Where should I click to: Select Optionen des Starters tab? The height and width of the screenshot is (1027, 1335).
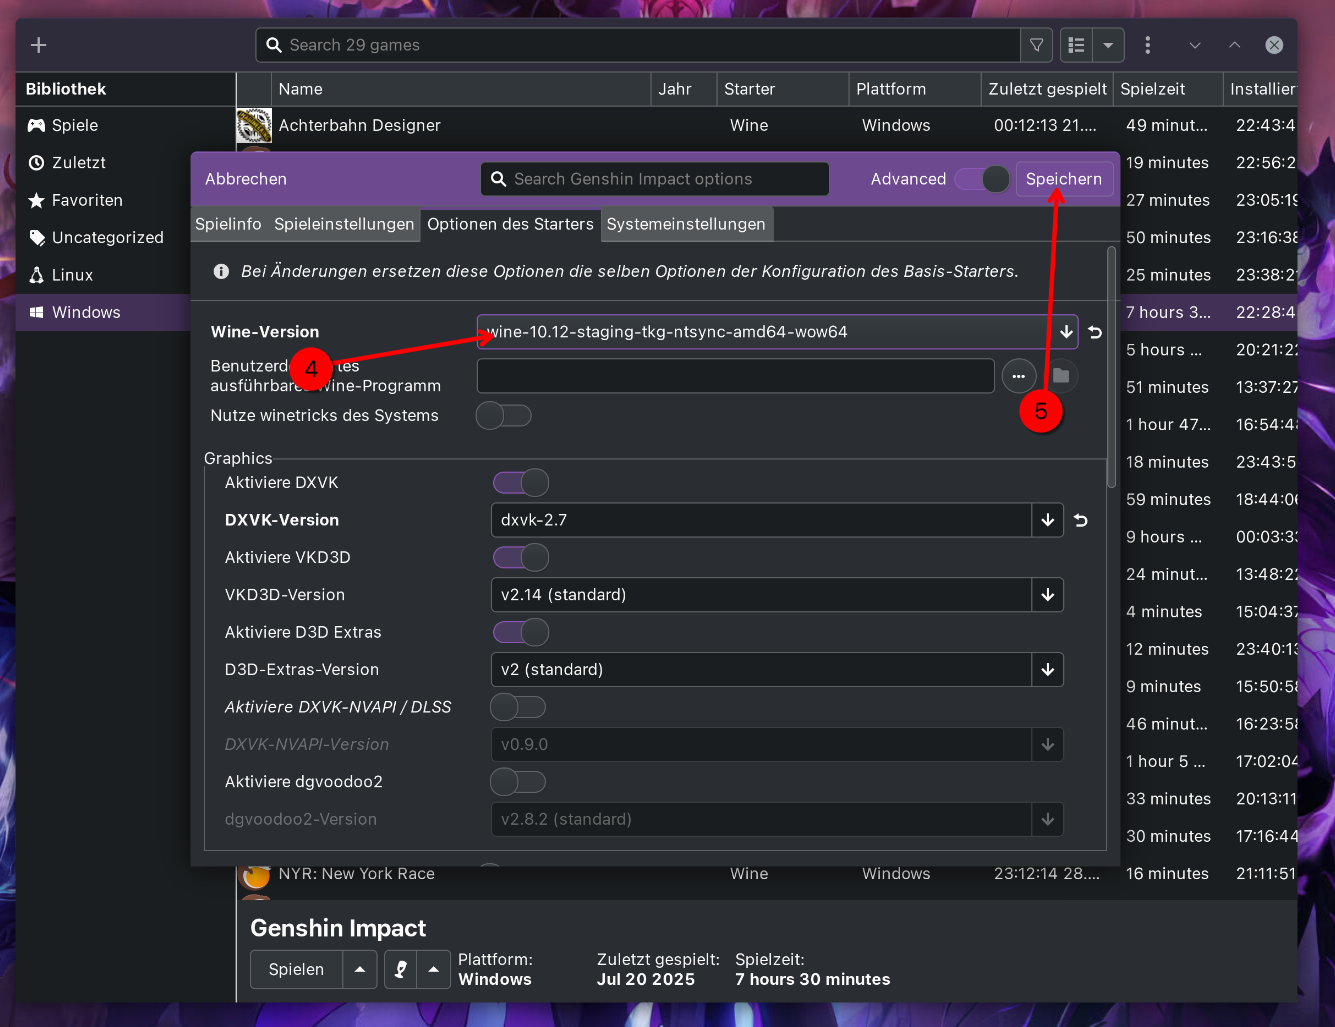click(x=510, y=224)
